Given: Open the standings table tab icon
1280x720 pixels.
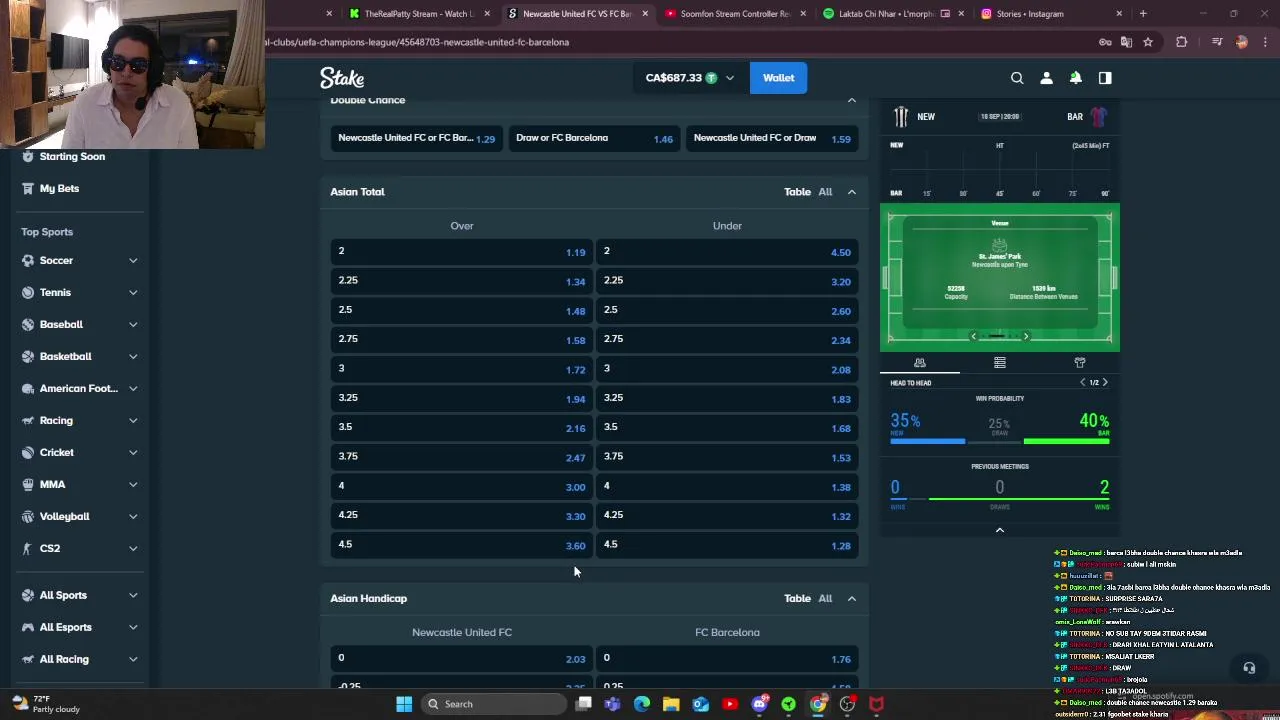Looking at the screenshot, I should [1000, 362].
